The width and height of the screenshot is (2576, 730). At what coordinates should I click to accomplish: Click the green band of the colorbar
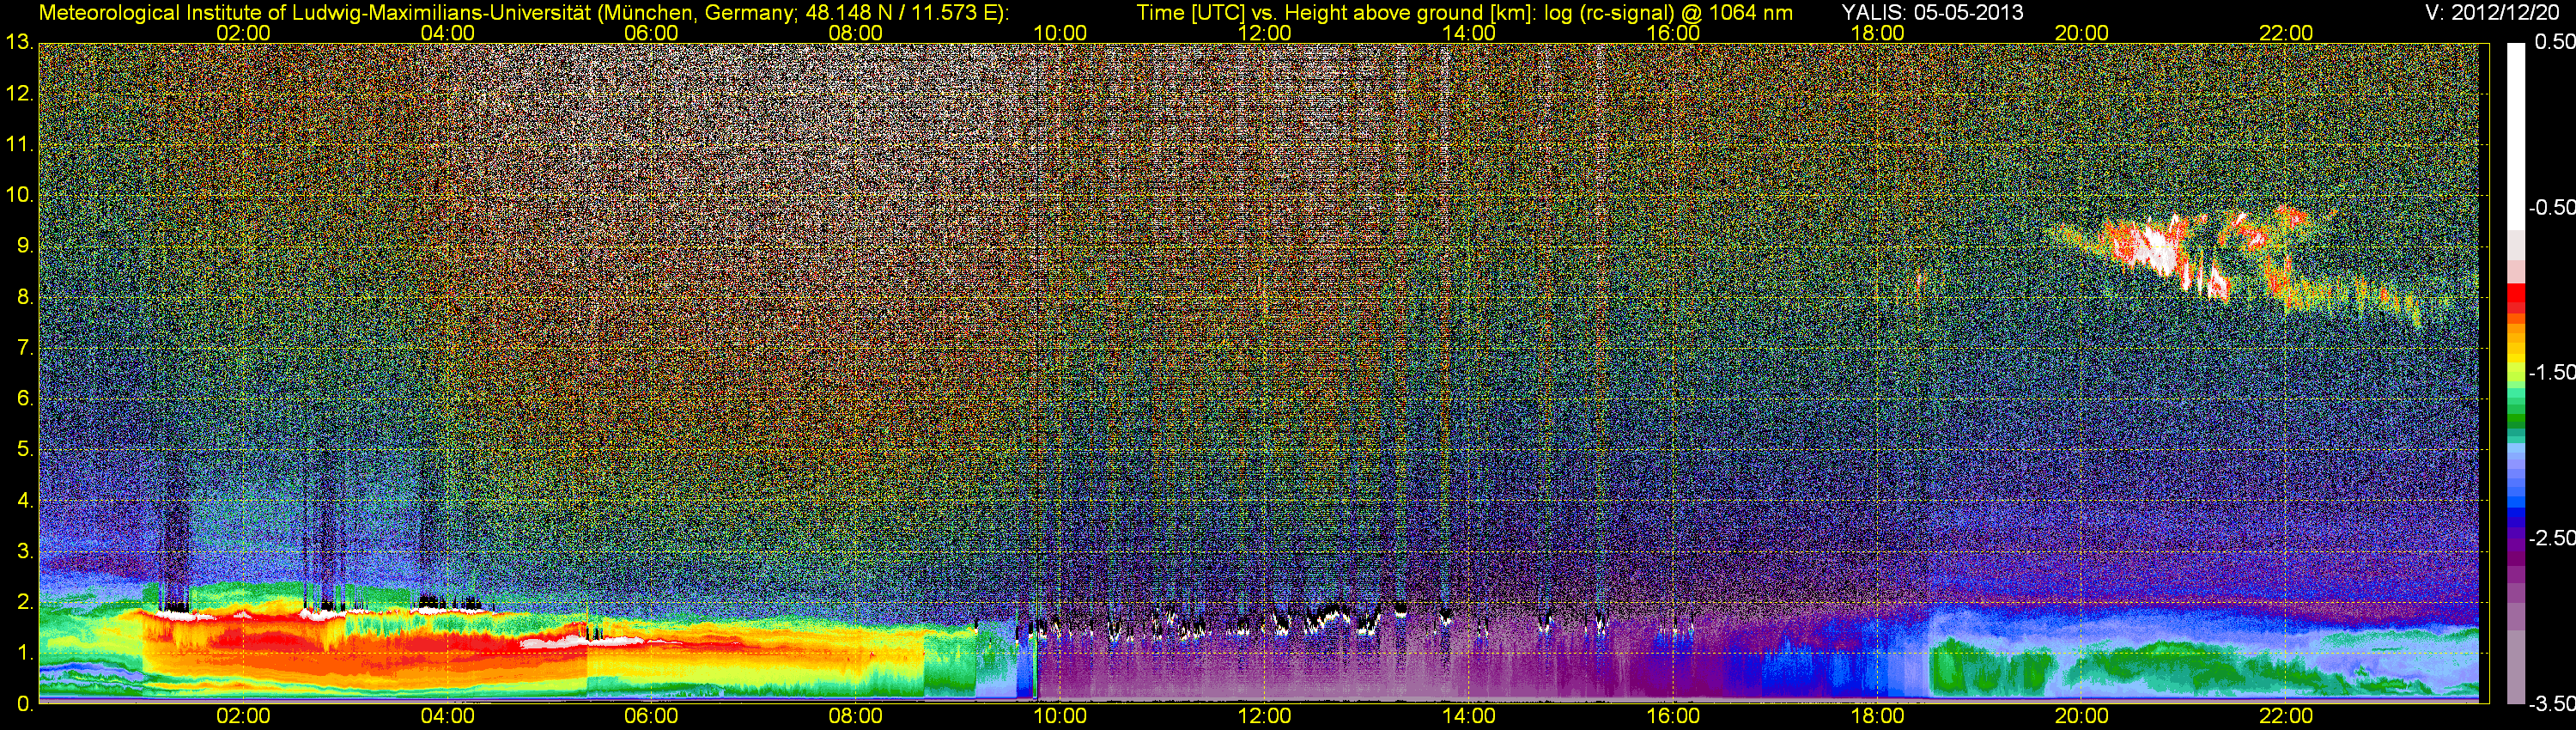point(2515,420)
